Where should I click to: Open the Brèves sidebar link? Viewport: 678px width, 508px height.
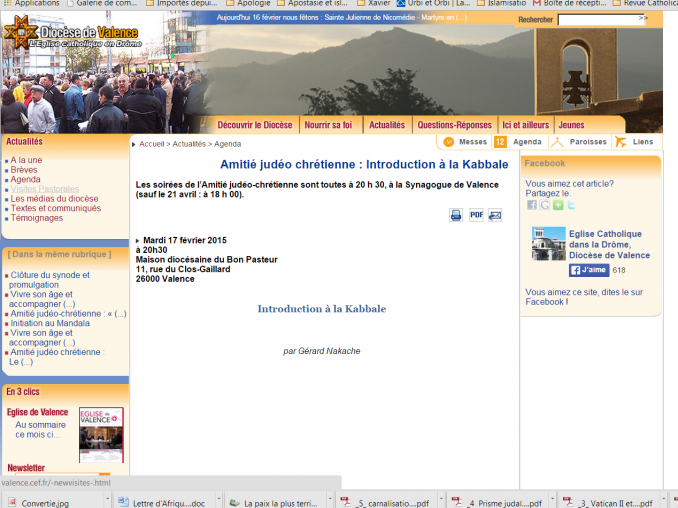tap(24, 170)
